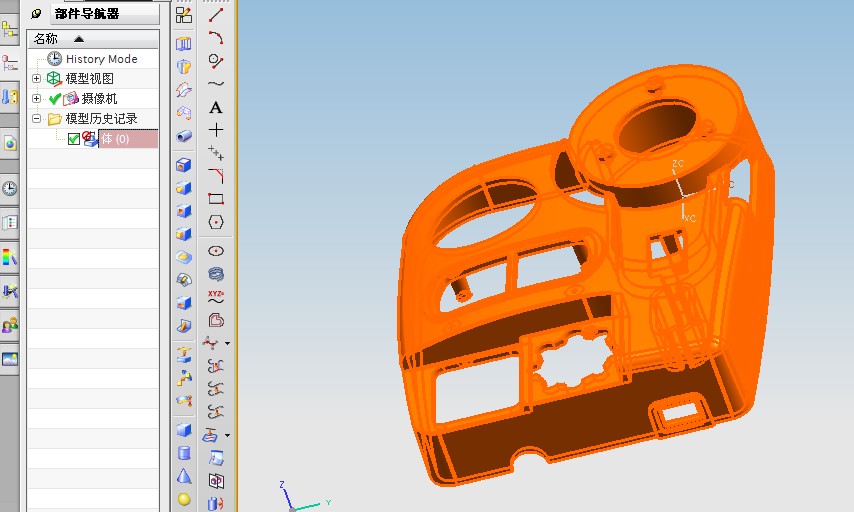Toggle the 体 (0) body checkbox

click(x=74, y=139)
